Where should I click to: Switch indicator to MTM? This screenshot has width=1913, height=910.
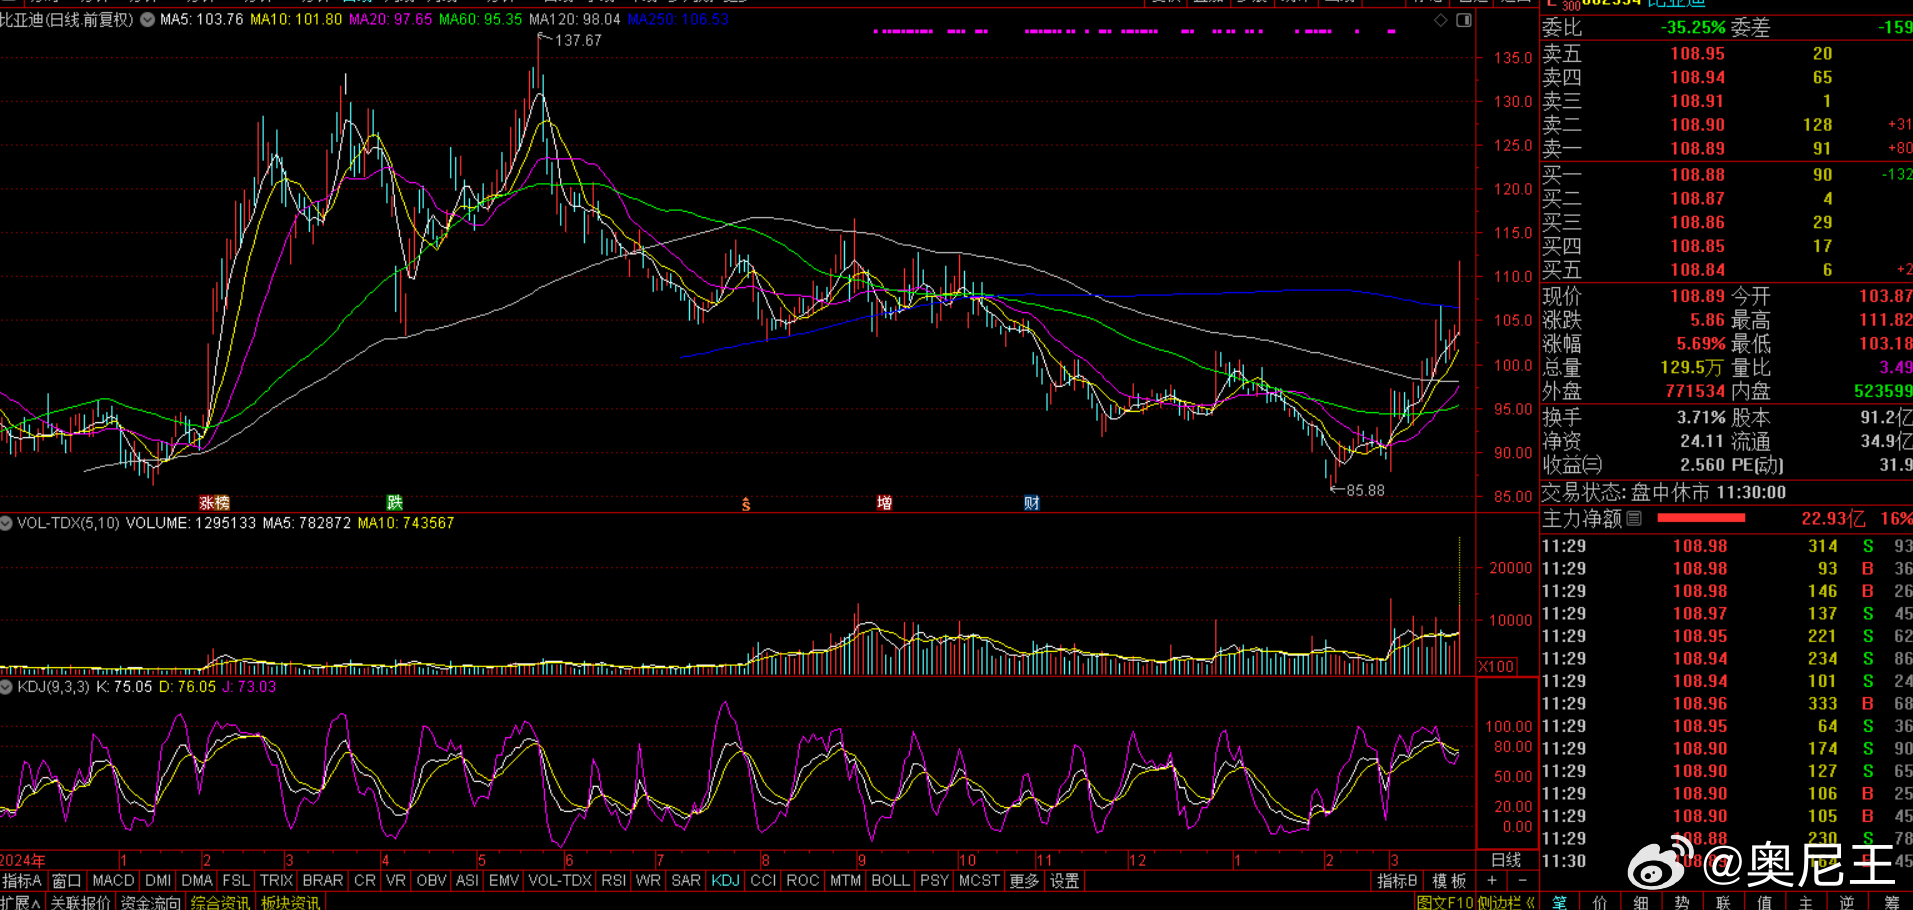[846, 881]
